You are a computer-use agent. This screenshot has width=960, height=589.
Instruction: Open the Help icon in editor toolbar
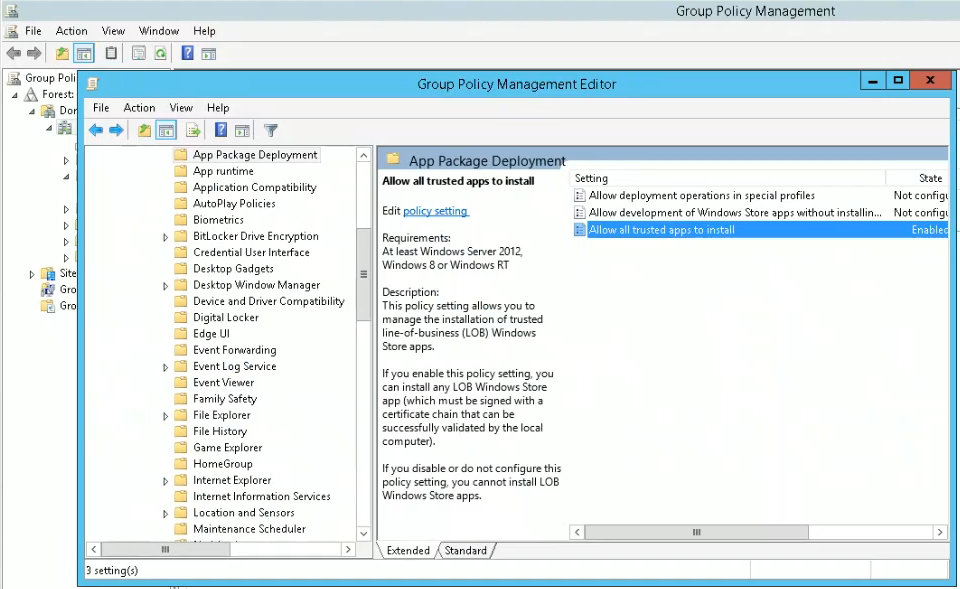click(221, 130)
